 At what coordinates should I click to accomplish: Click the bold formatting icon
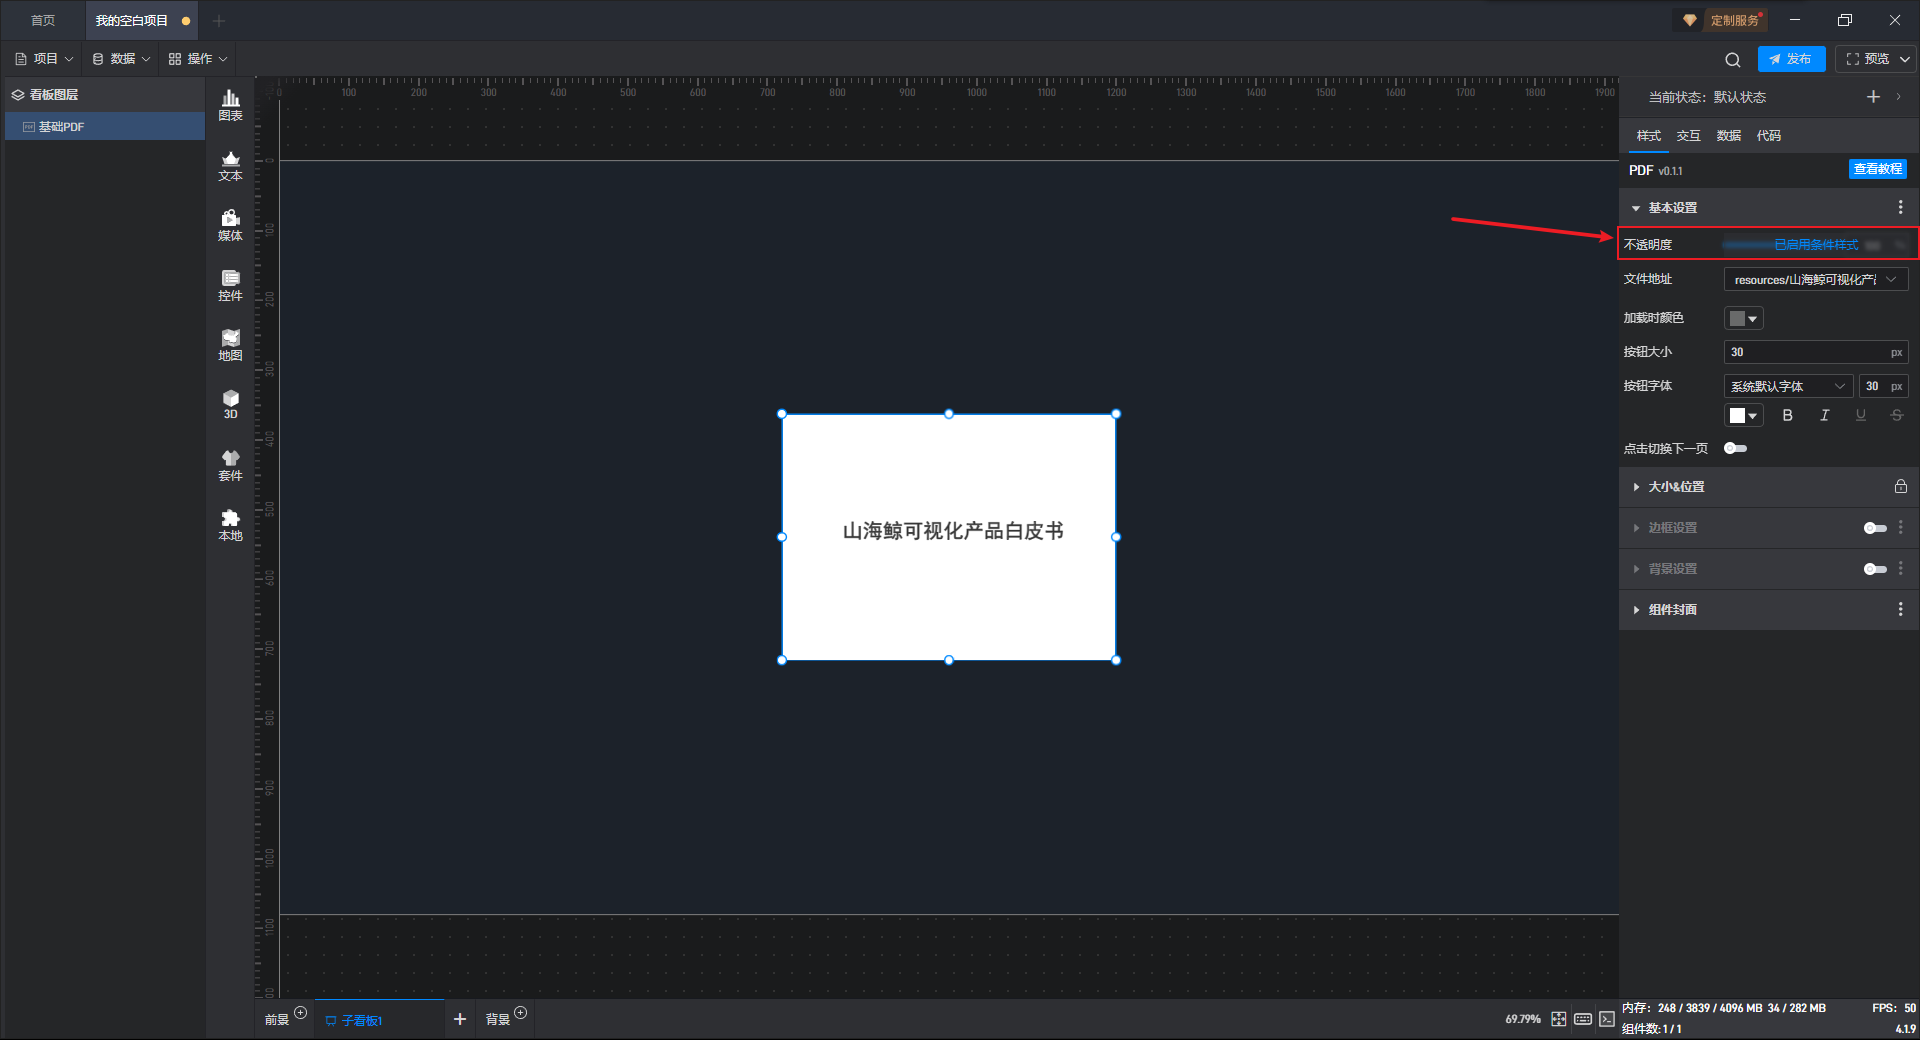click(1788, 415)
